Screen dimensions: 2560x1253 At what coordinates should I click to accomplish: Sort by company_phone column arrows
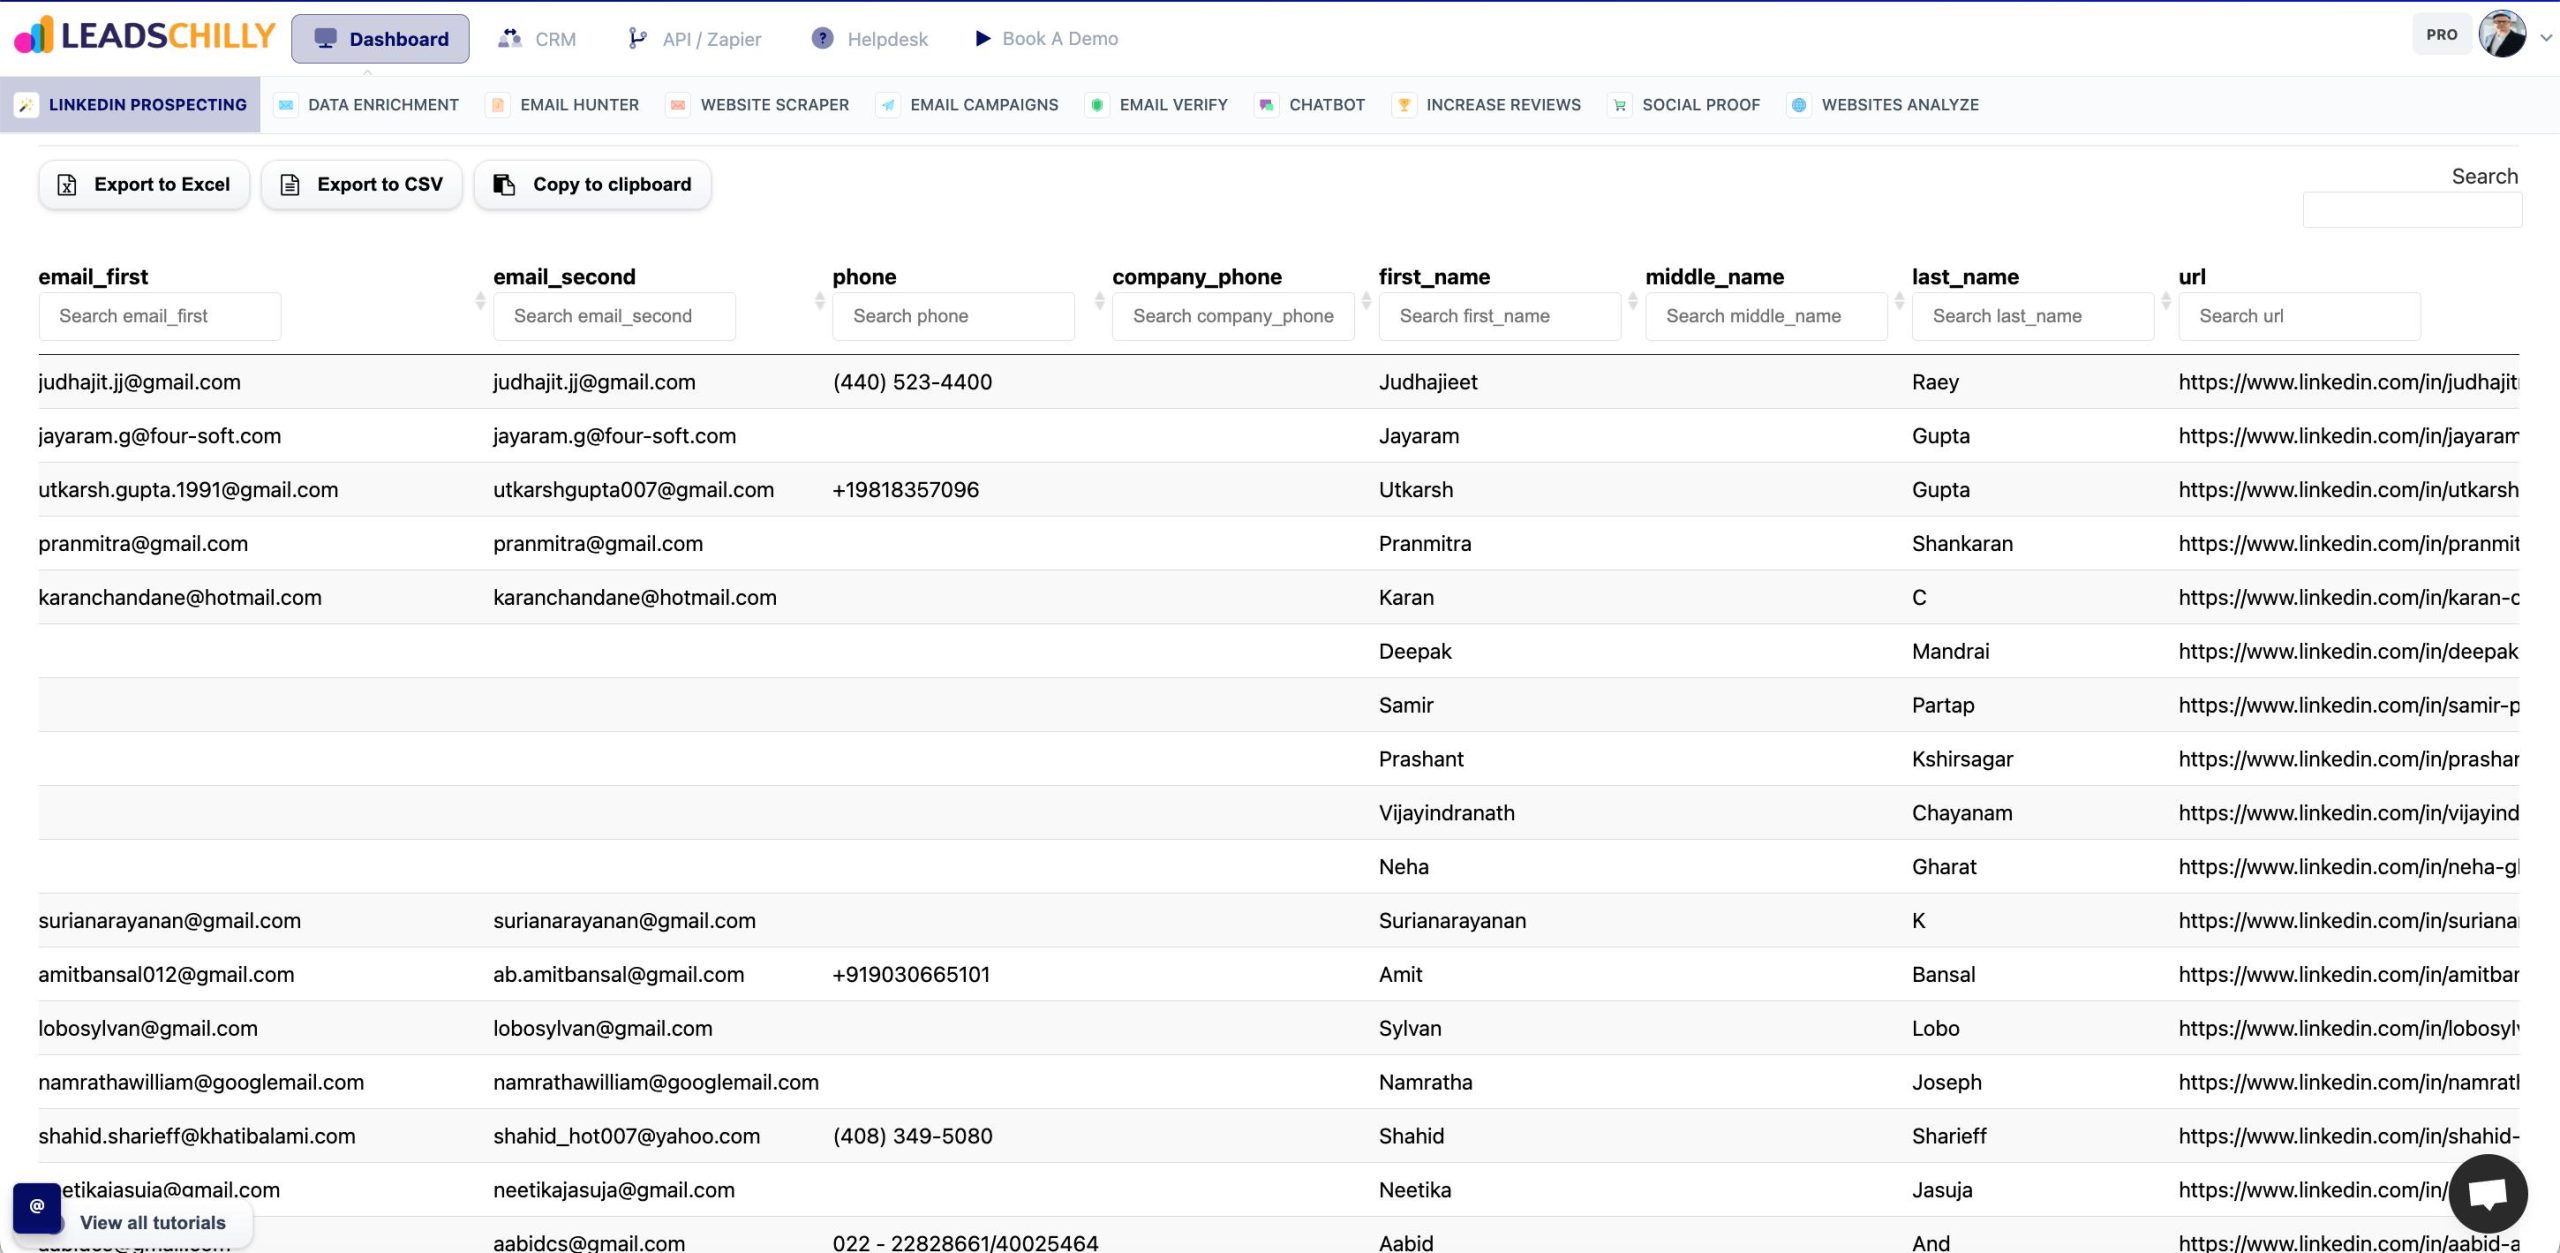click(x=1366, y=300)
